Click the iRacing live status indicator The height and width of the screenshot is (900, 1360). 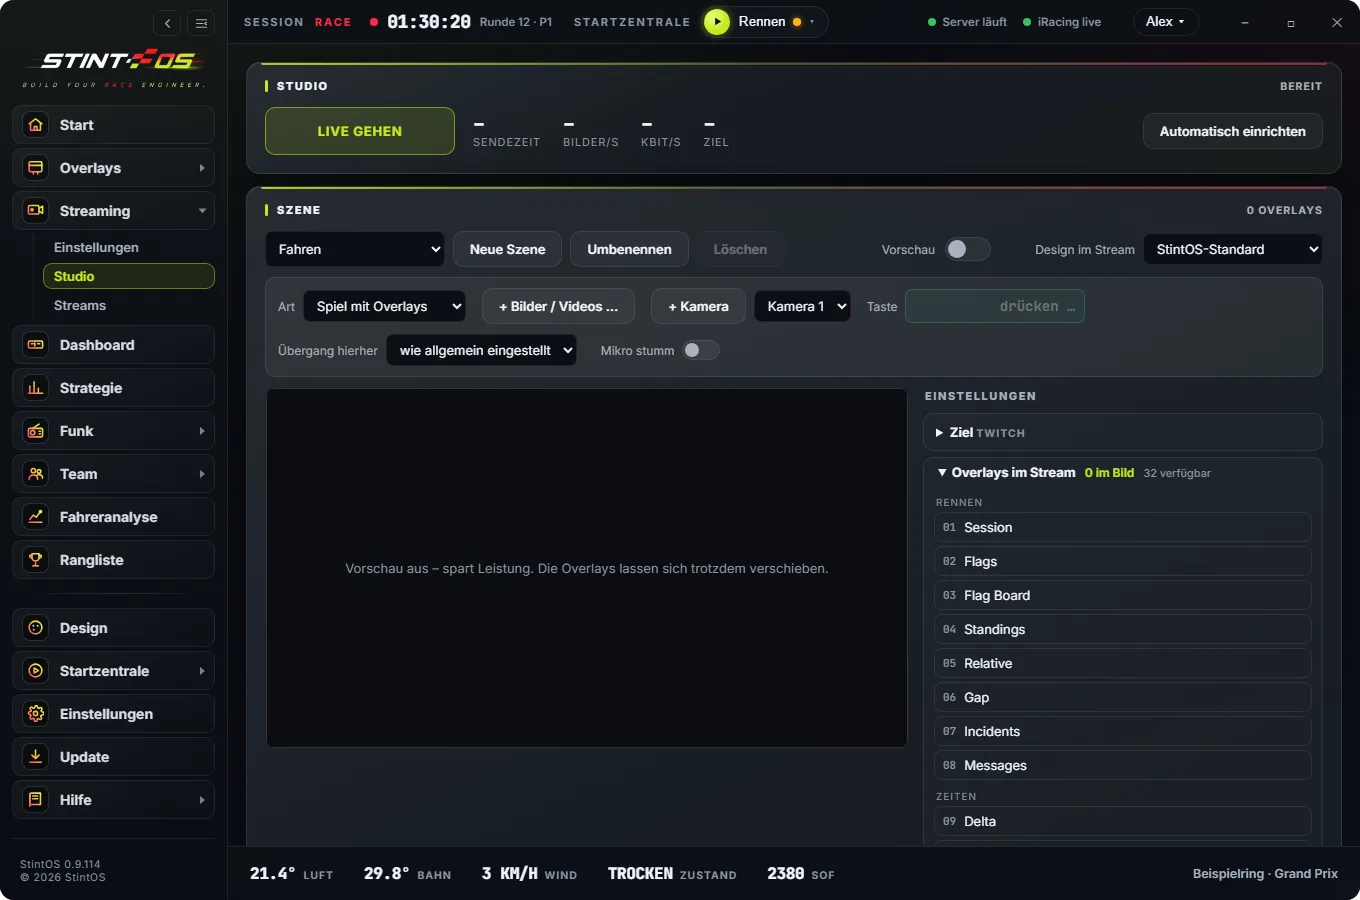pyautogui.click(x=1062, y=22)
